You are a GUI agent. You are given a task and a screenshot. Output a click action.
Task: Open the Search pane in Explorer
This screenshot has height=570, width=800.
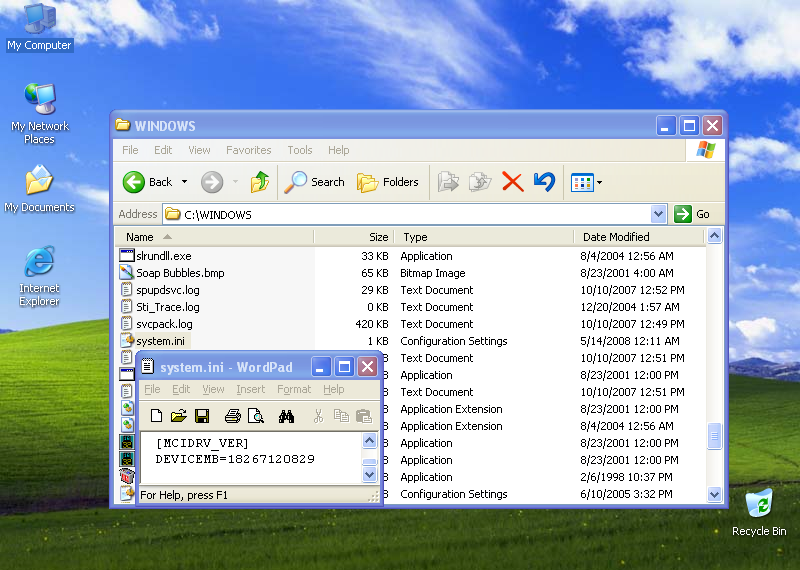point(314,182)
